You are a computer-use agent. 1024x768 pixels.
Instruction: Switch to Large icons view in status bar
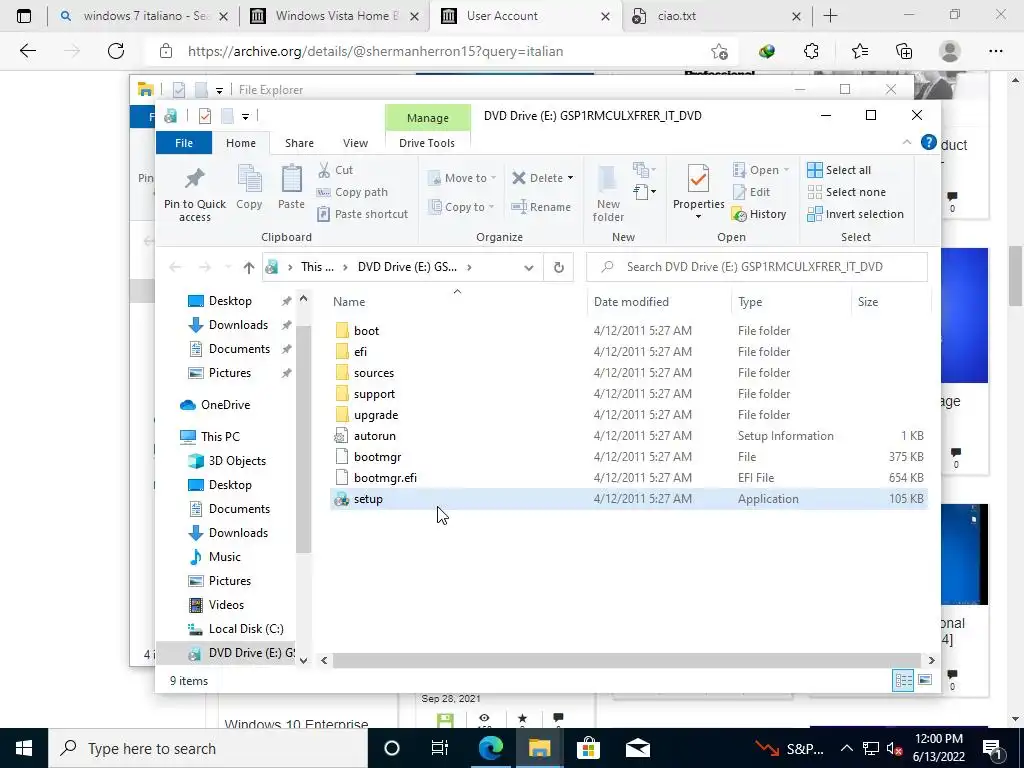pyautogui.click(x=925, y=680)
